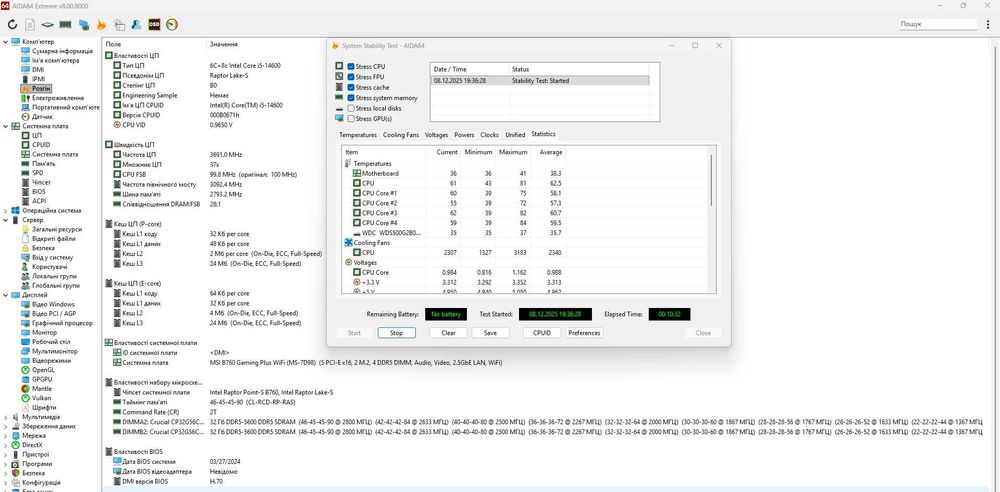The image size is (1000, 492).
Task: Click the memory module toolbar icon
Action: click(x=65, y=25)
